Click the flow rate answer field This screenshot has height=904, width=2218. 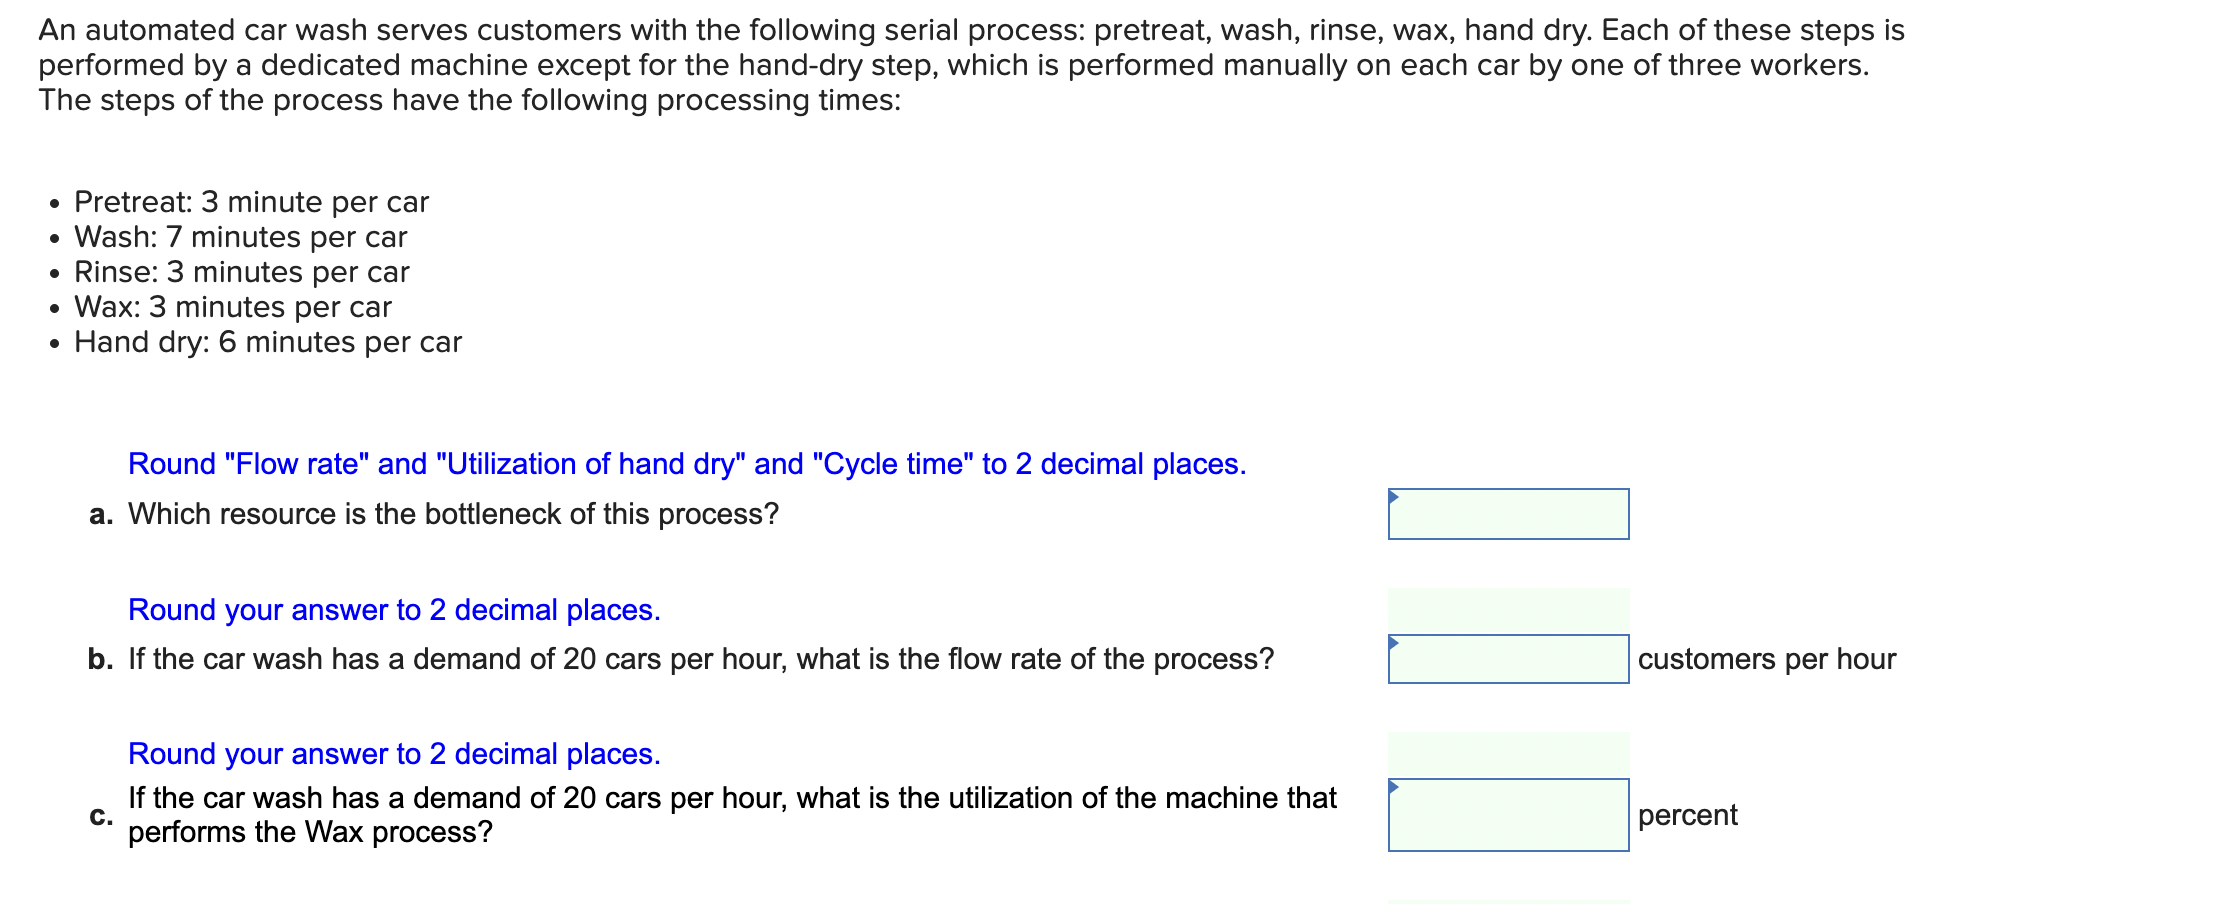[1508, 660]
